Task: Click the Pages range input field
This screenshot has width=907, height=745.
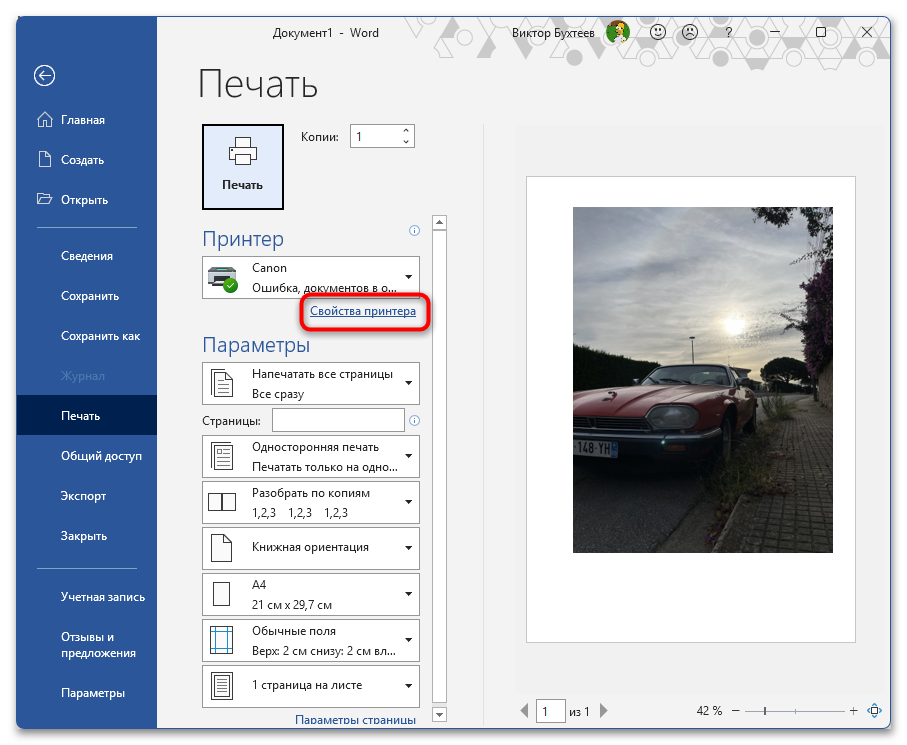Action: (x=338, y=421)
